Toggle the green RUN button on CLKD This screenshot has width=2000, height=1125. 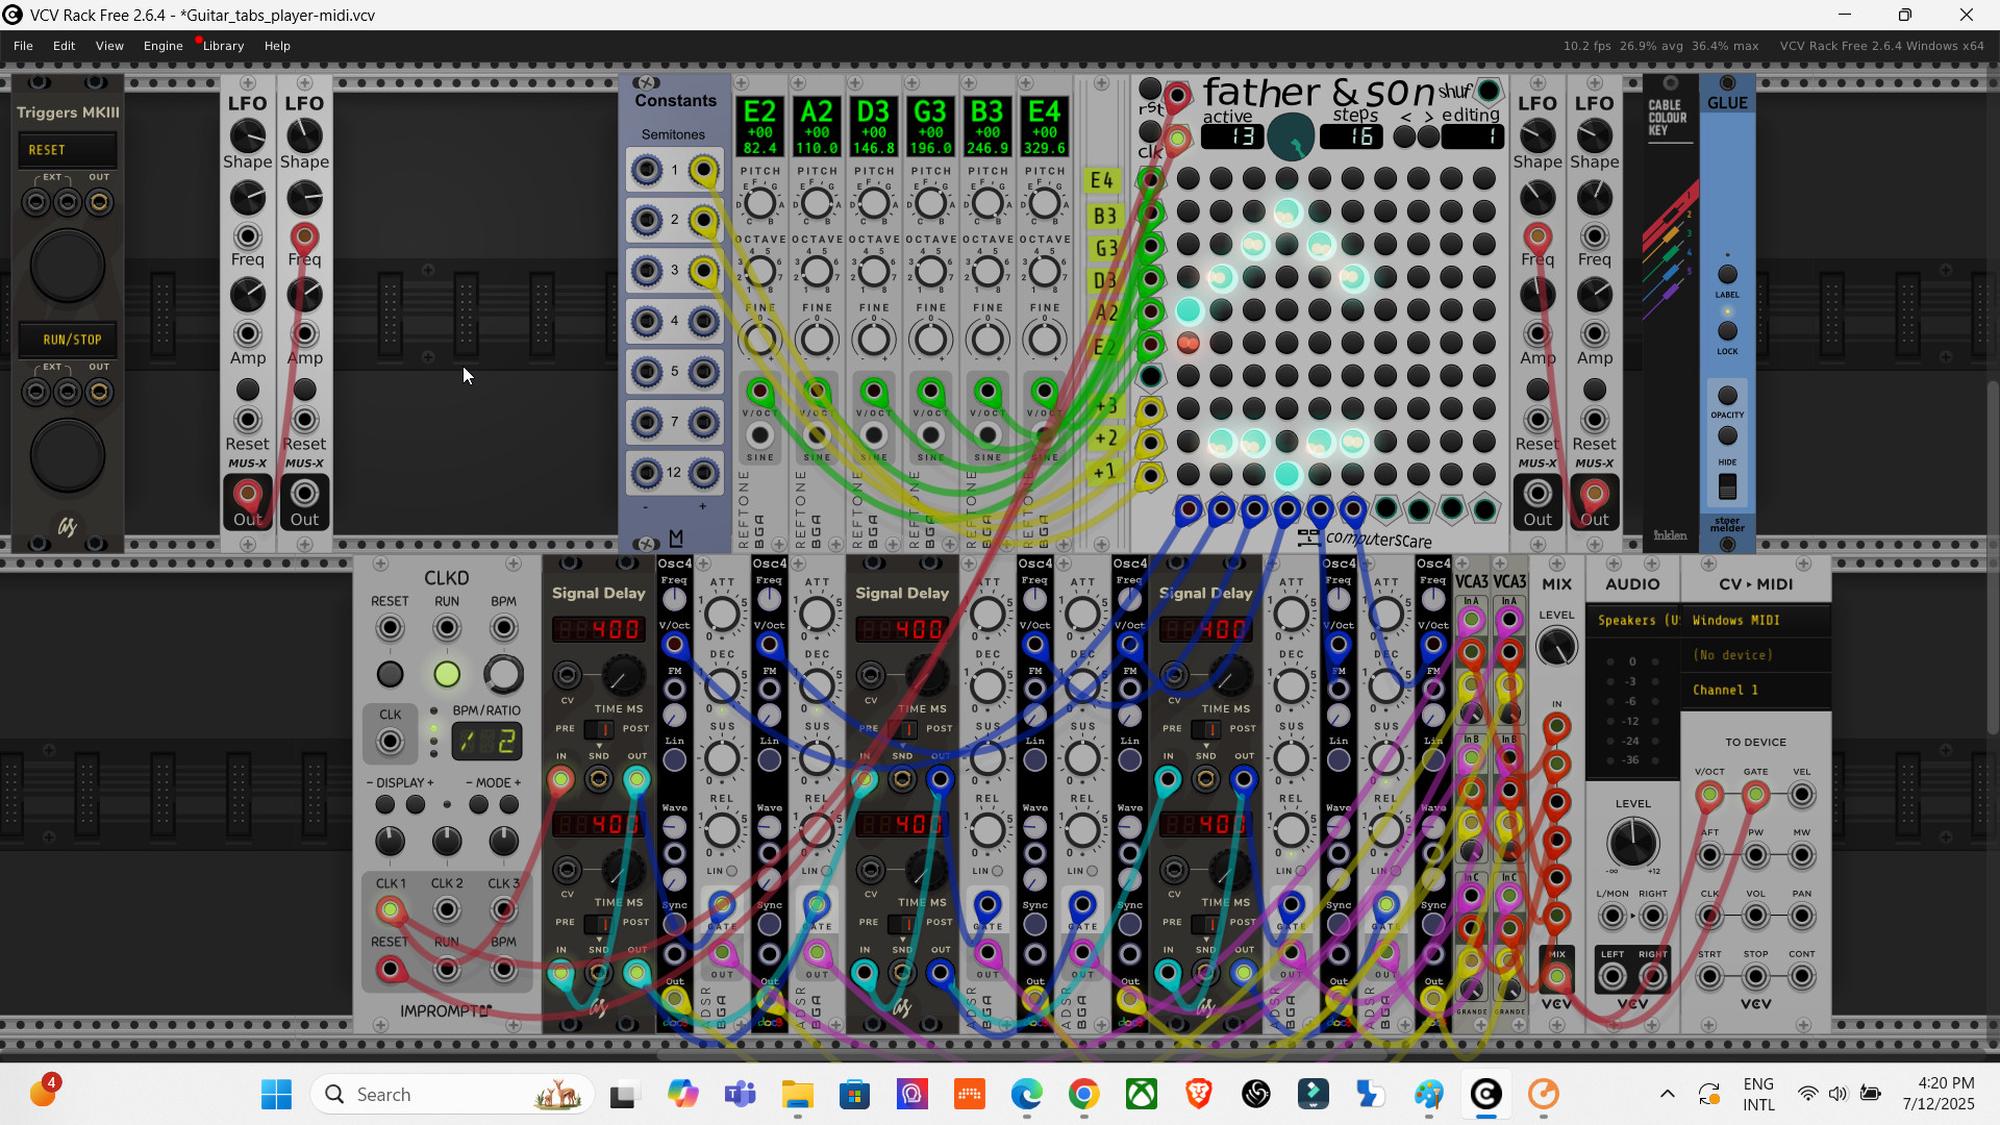(446, 675)
